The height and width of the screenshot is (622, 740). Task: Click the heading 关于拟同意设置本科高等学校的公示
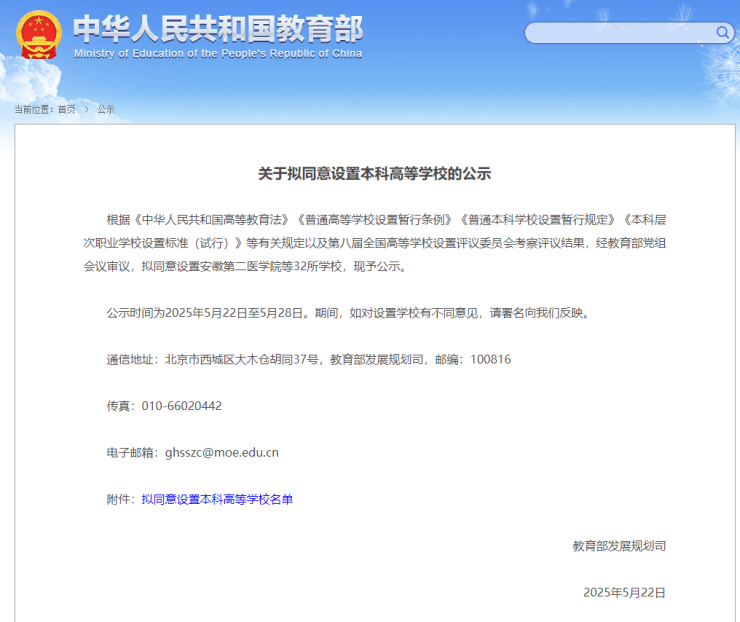pos(374,174)
